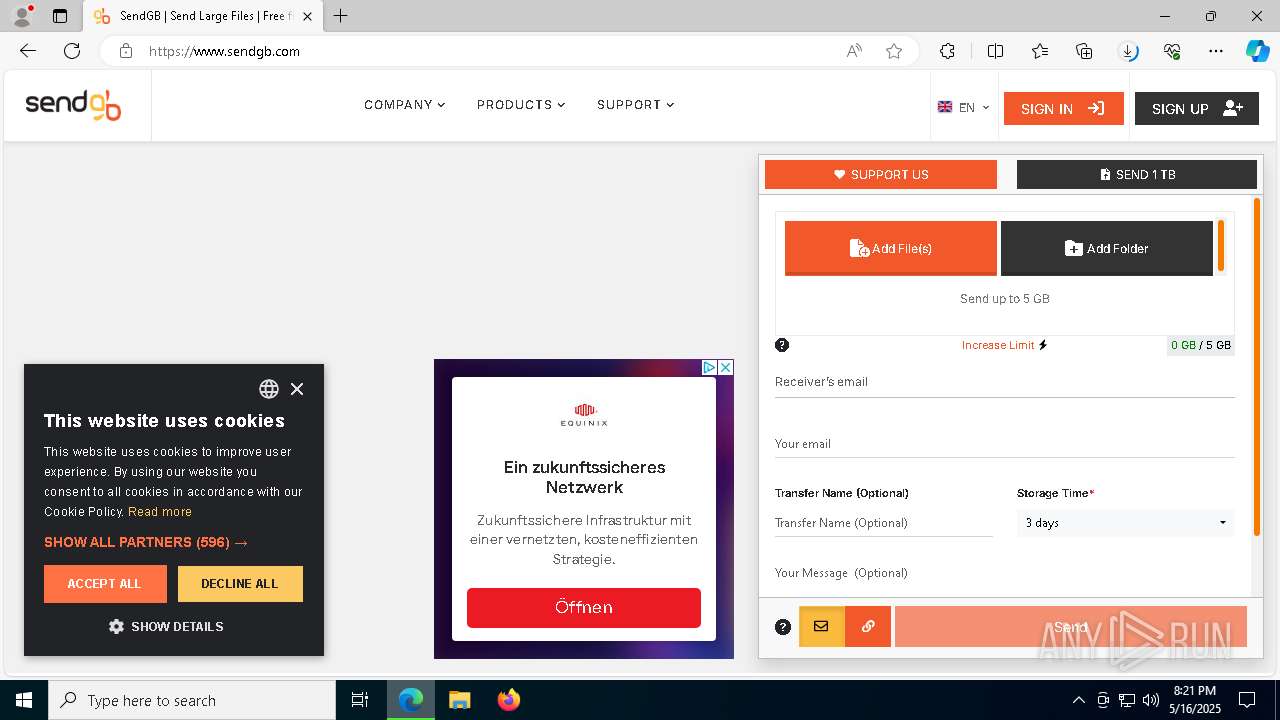Open the volume control in system tray
1280x720 pixels.
1151,700
